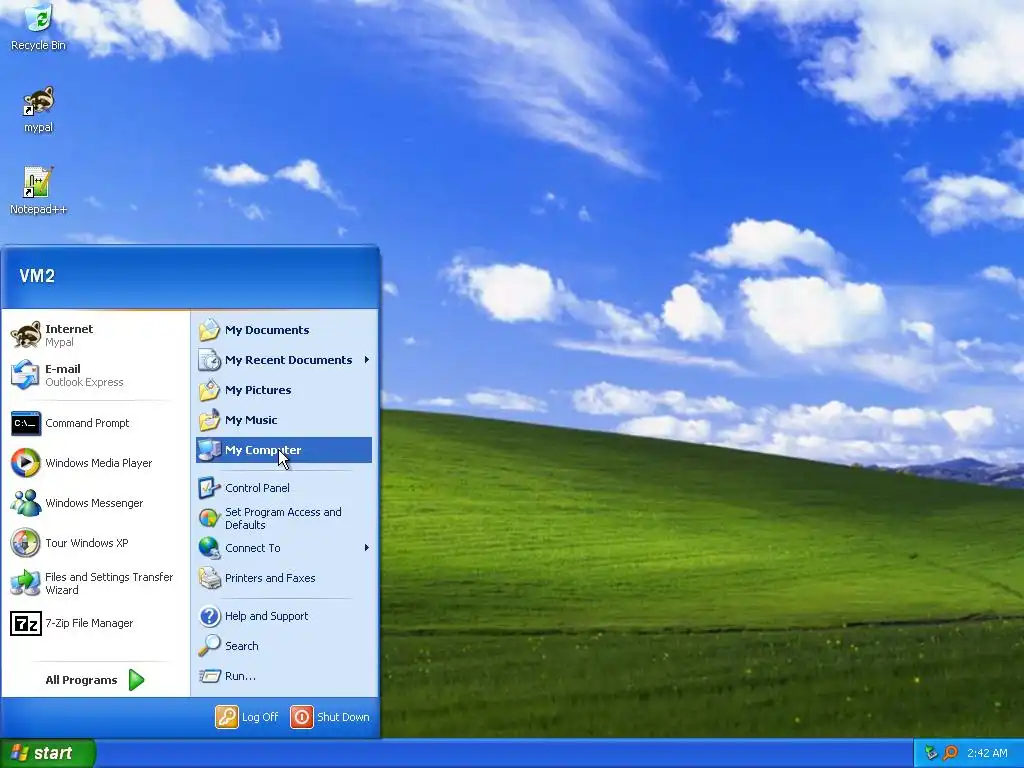Click the Safely Remove Hardware tray icon

coord(931,753)
